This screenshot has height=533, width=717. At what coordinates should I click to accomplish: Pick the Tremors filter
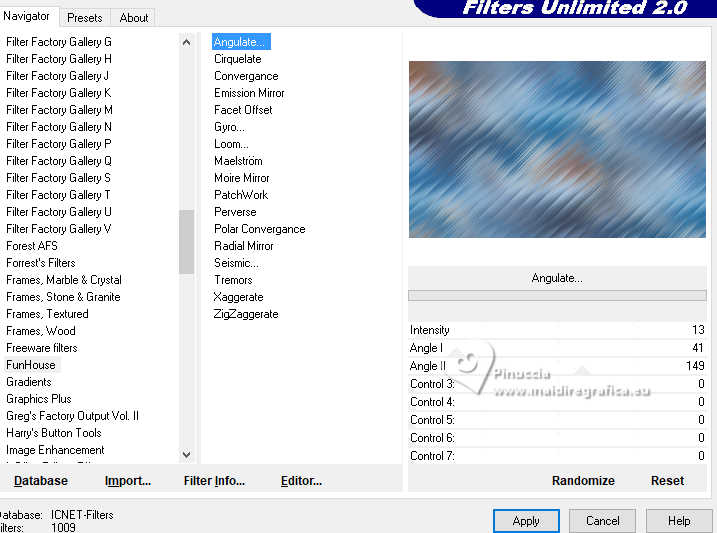tap(233, 280)
